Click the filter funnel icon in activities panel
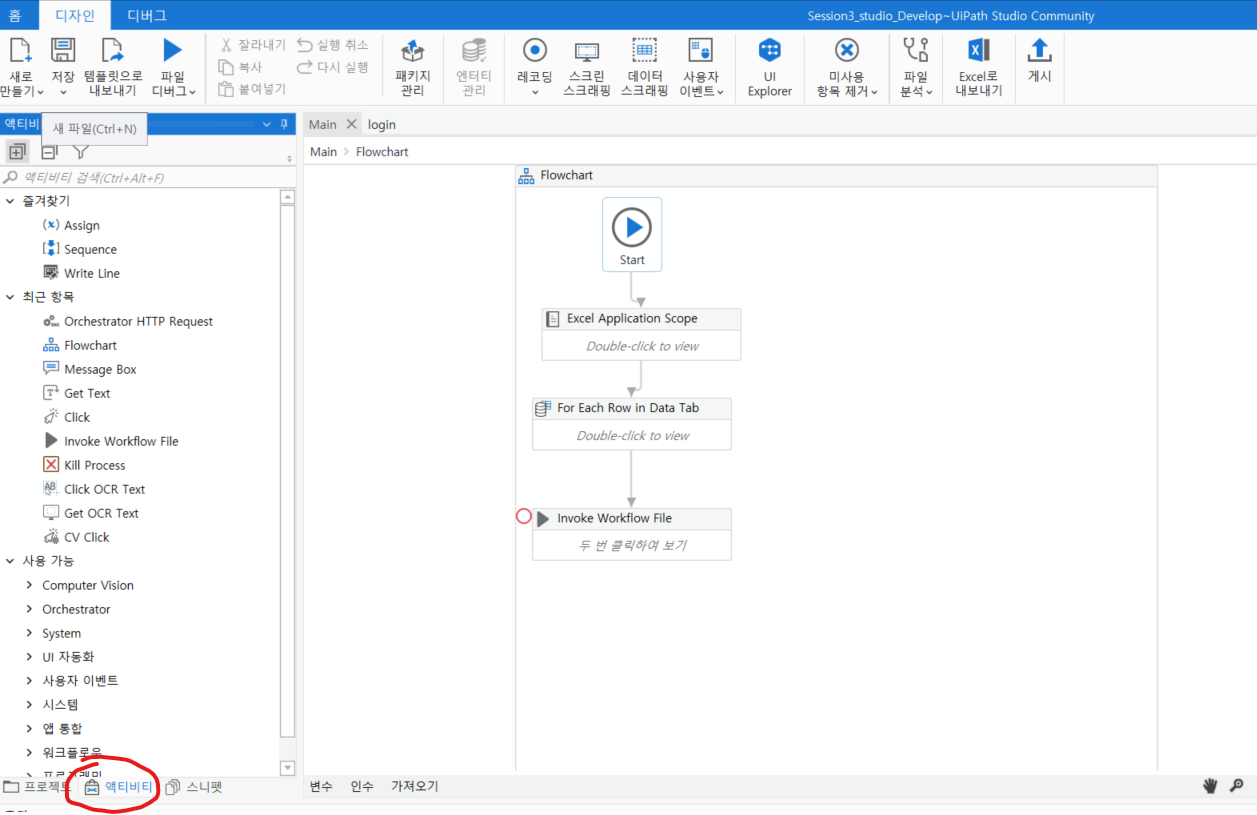Viewport: 1257px width, 815px height. 81,152
